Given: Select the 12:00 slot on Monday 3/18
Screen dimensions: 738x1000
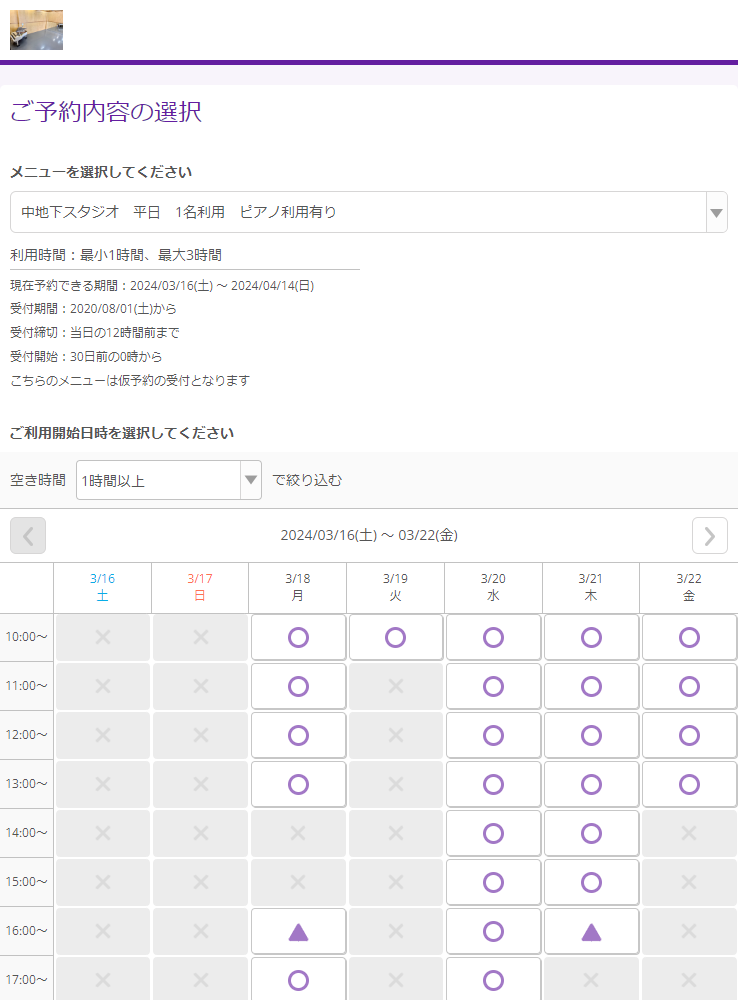Looking at the screenshot, I should [x=298, y=735].
